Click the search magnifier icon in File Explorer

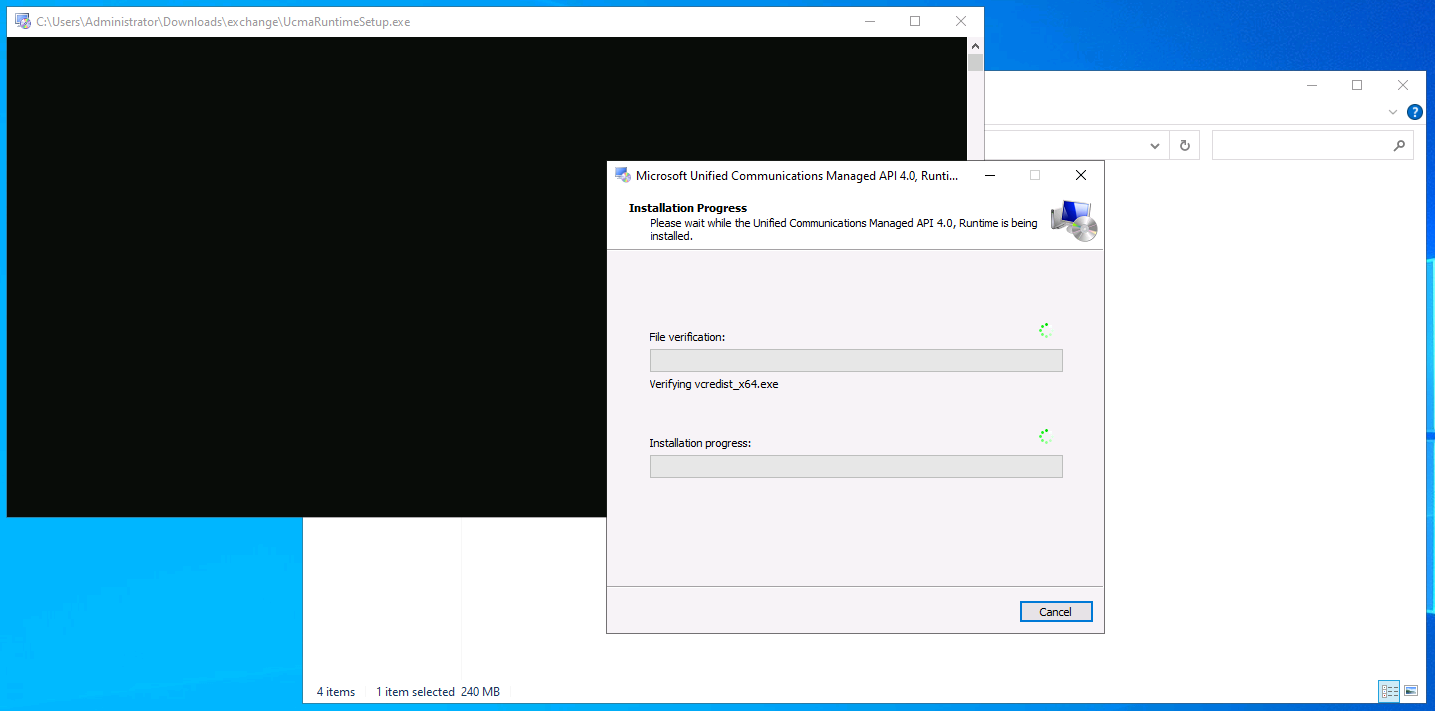1399,145
